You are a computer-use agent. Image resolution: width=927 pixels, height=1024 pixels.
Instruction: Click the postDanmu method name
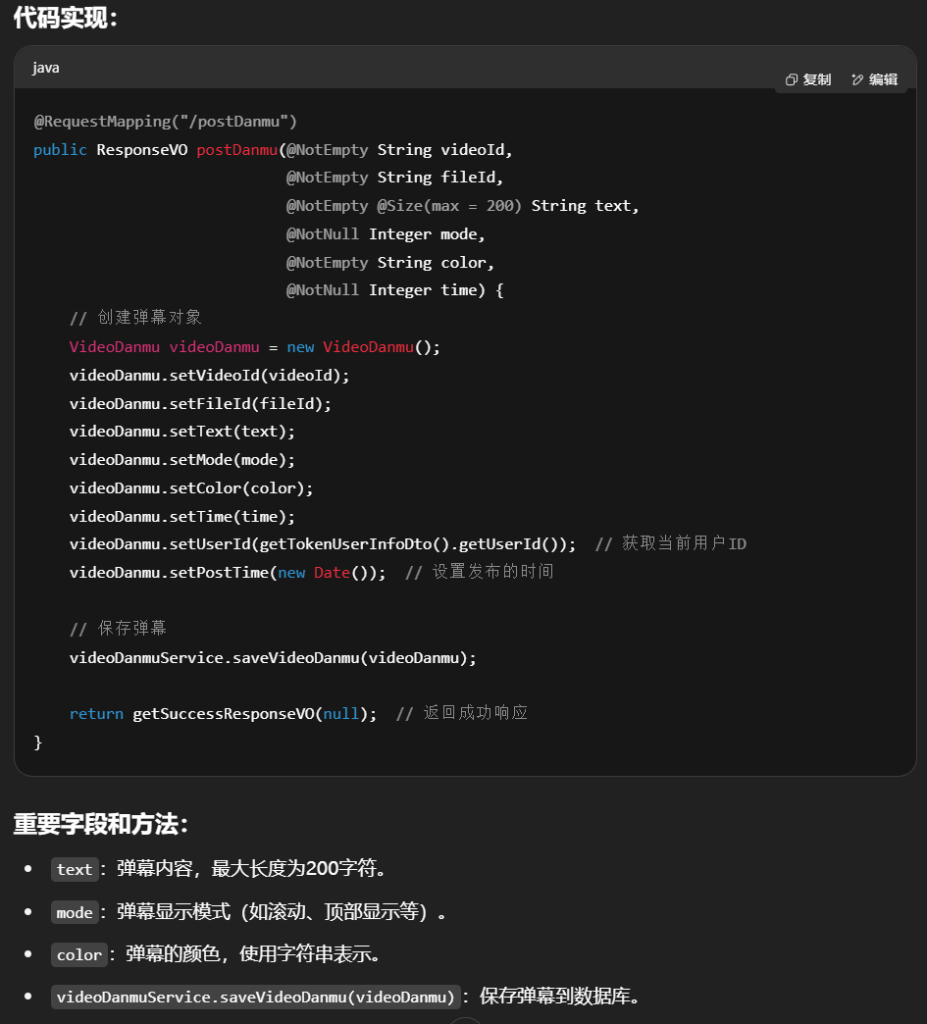[x=236, y=150]
